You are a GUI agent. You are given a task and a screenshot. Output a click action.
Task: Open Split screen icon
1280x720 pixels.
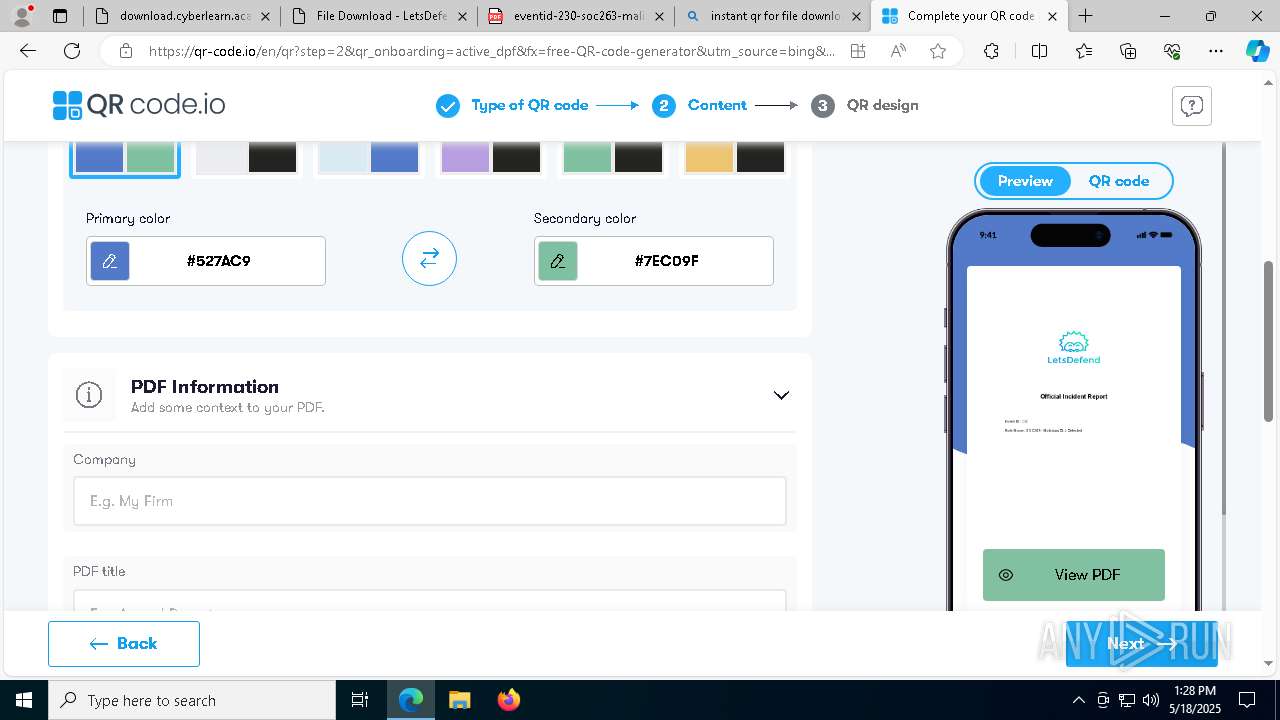click(1039, 51)
